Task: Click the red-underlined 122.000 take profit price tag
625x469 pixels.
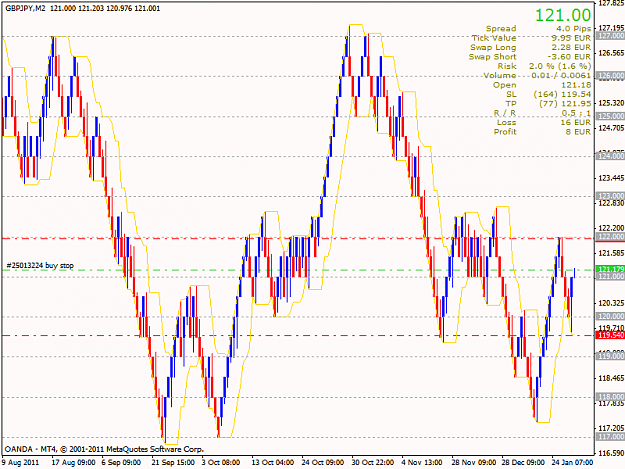Action: (x=610, y=237)
